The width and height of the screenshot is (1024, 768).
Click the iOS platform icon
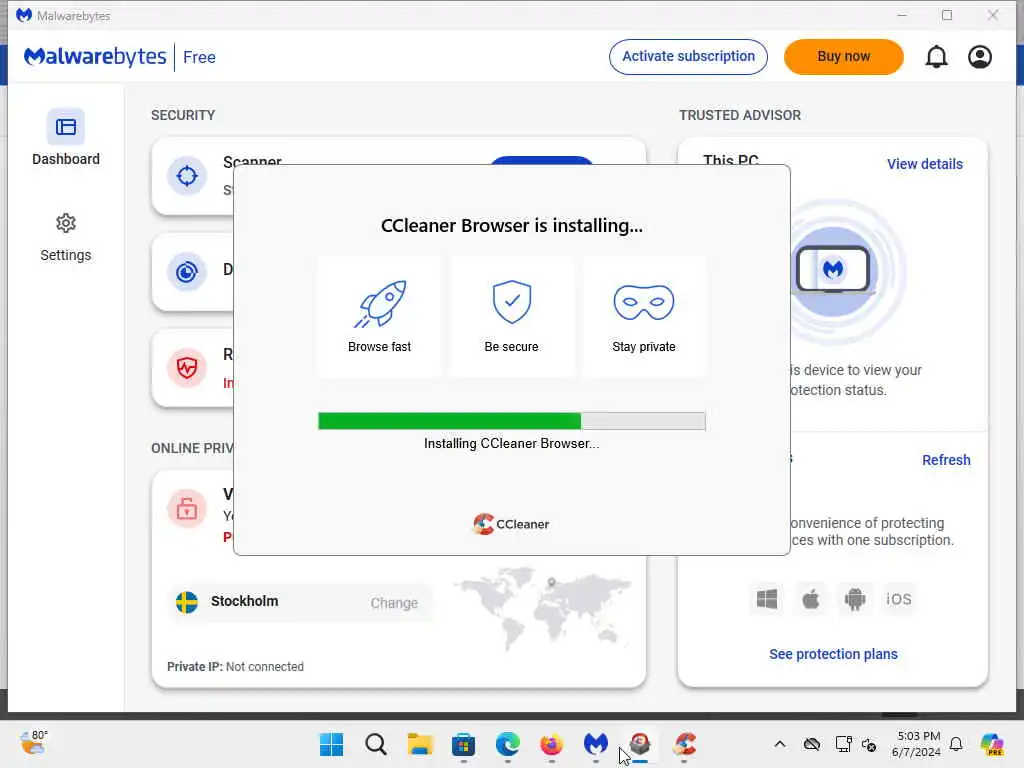click(x=898, y=599)
